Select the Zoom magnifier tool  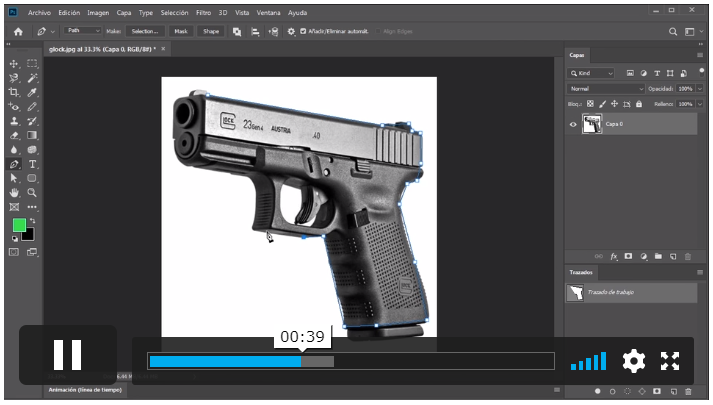point(32,193)
